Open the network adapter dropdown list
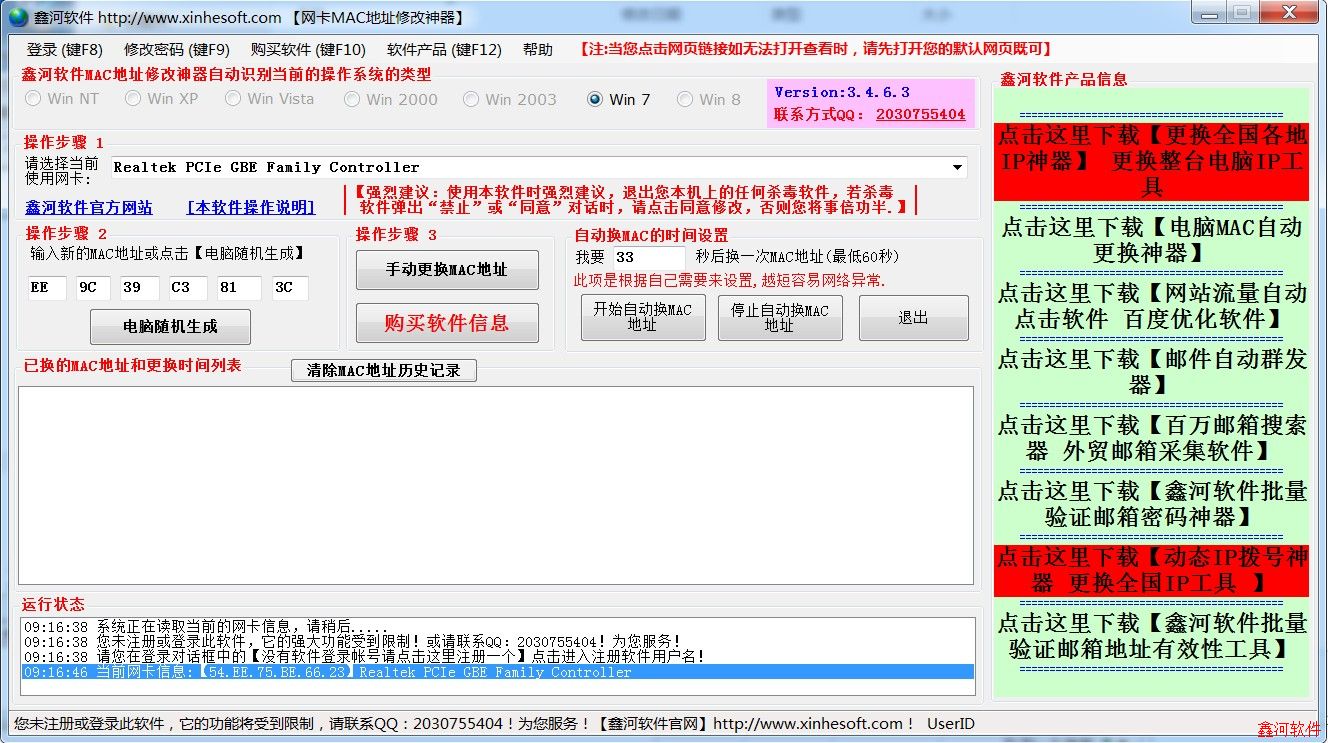Image resolution: width=1328 pixels, height=743 pixels. click(x=958, y=167)
